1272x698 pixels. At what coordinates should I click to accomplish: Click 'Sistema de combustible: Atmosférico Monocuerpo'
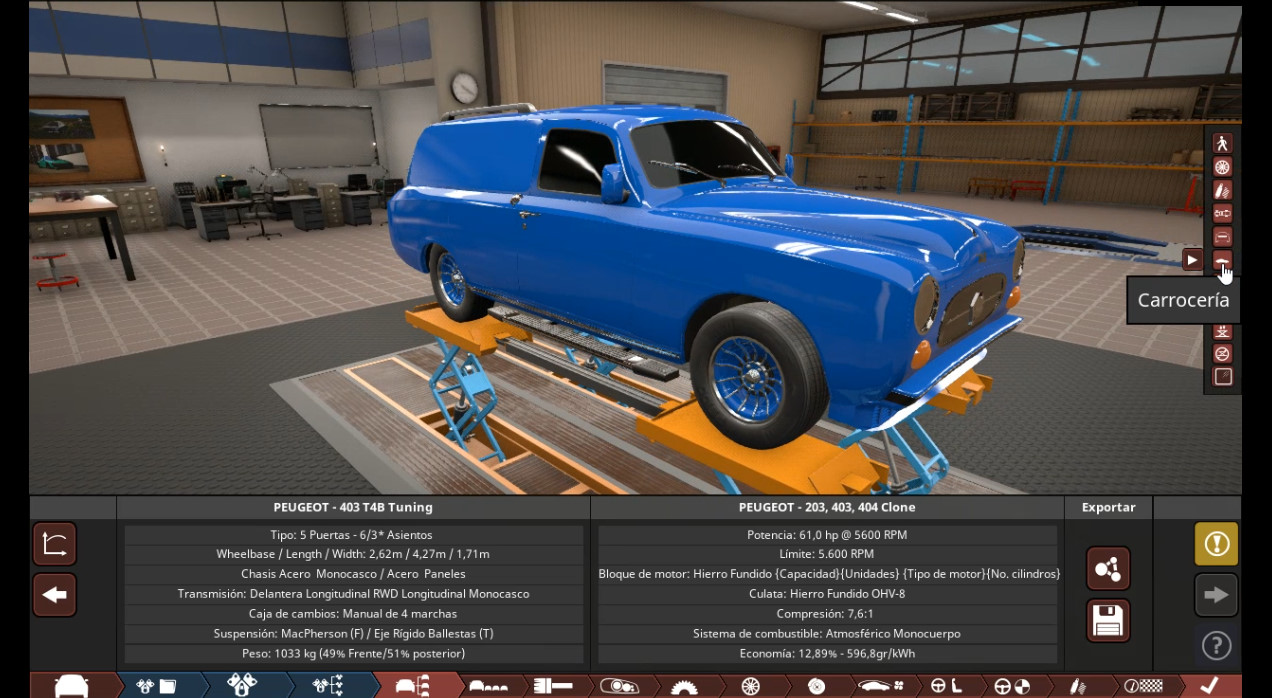(827, 634)
